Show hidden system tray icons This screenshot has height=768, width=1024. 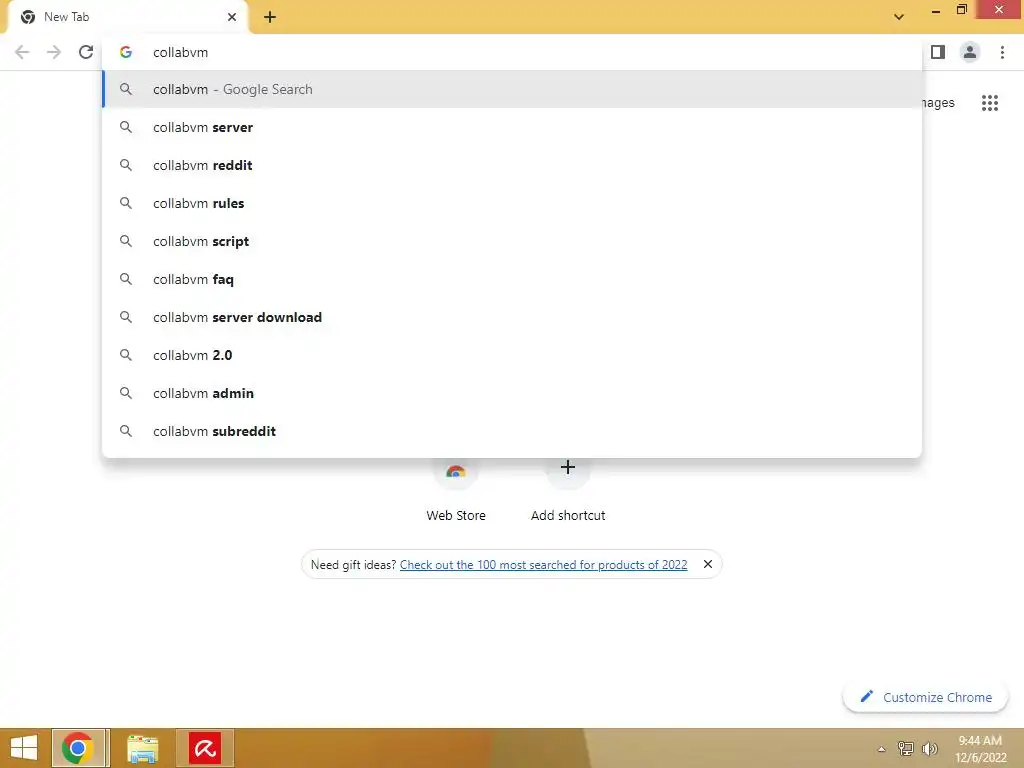tap(882, 749)
